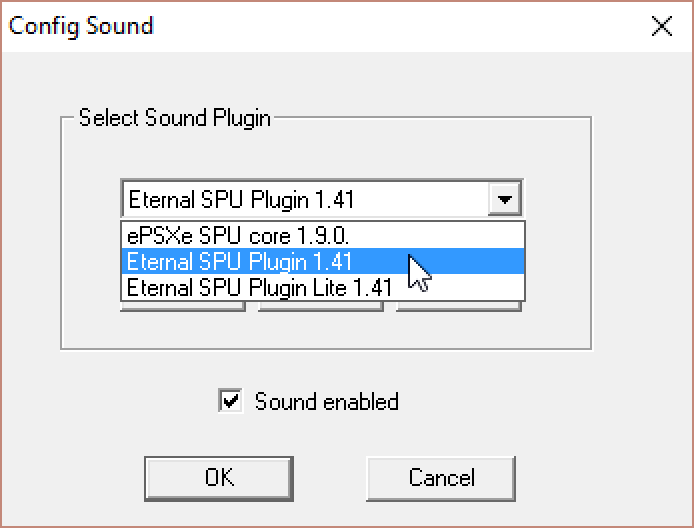Click the Sound enabled label text

326,402
